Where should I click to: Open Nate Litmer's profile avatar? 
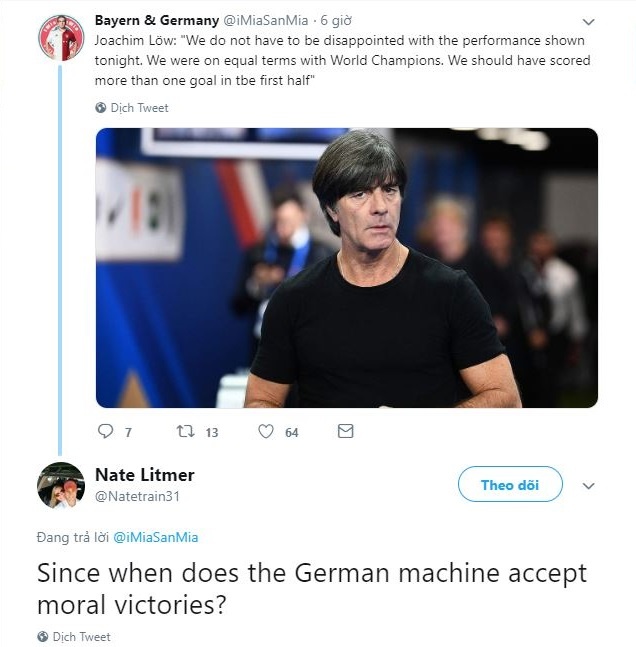61,486
